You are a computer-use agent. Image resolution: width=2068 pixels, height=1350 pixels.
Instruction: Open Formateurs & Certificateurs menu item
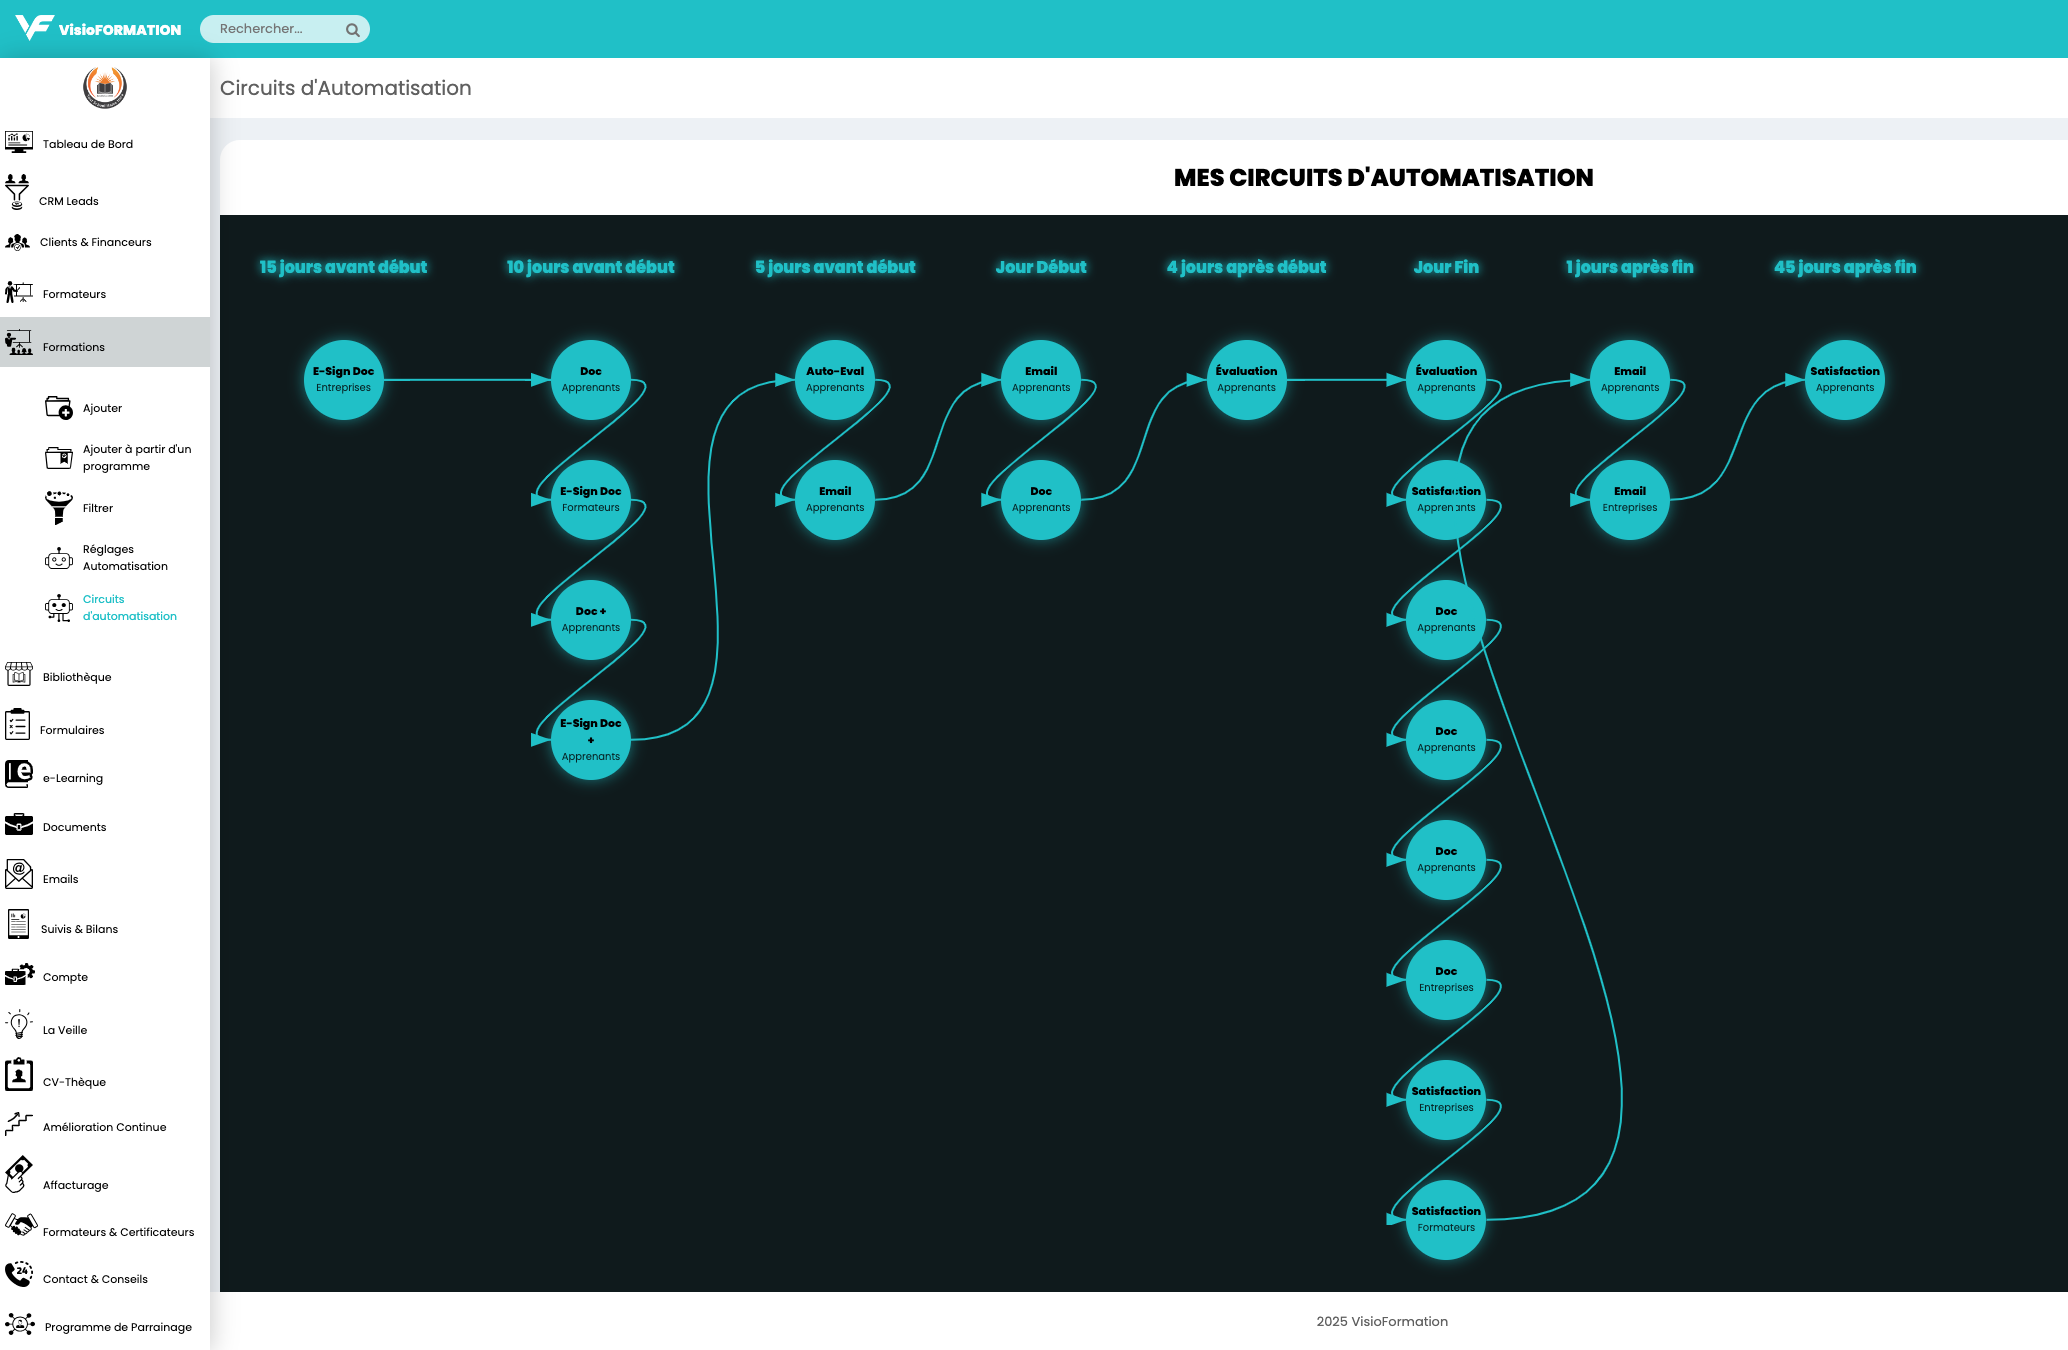click(118, 1232)
